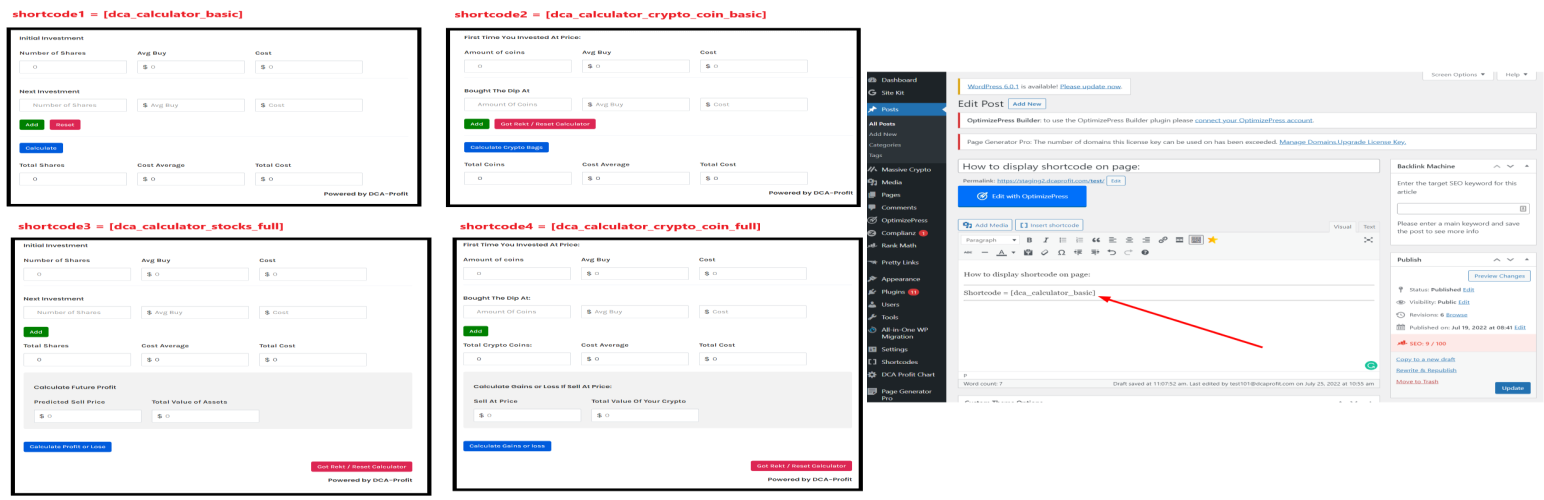
Task: Click red Reset button in shortcode1 calculator
Action: 65,125
